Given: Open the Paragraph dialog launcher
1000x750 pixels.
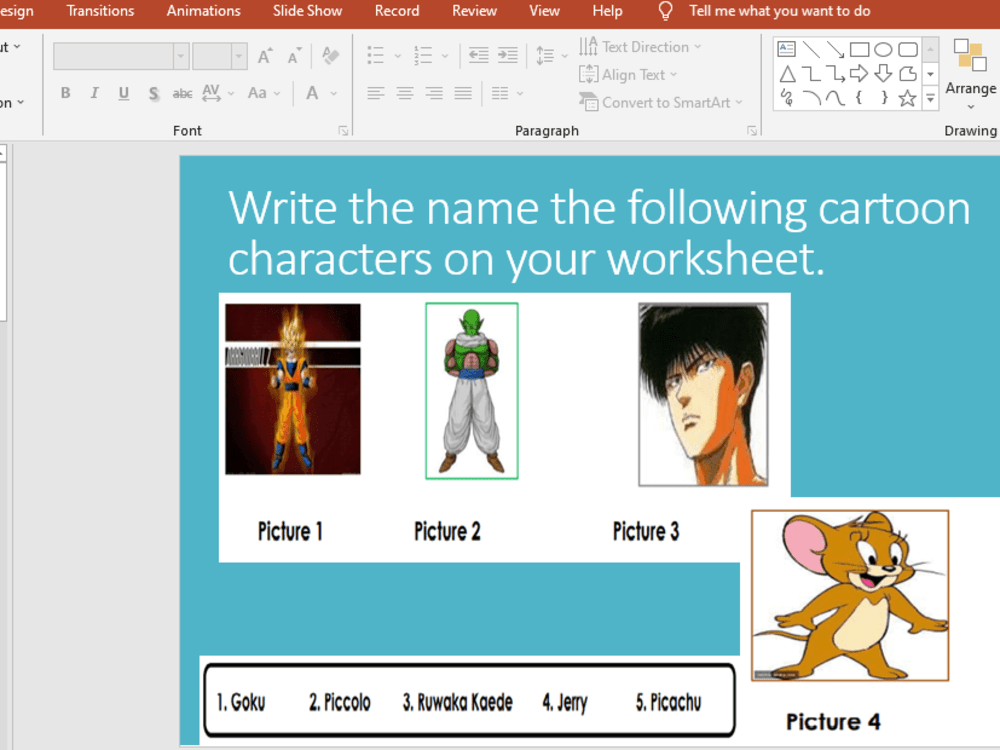Looking at the screenshot, I should (752, 131).
